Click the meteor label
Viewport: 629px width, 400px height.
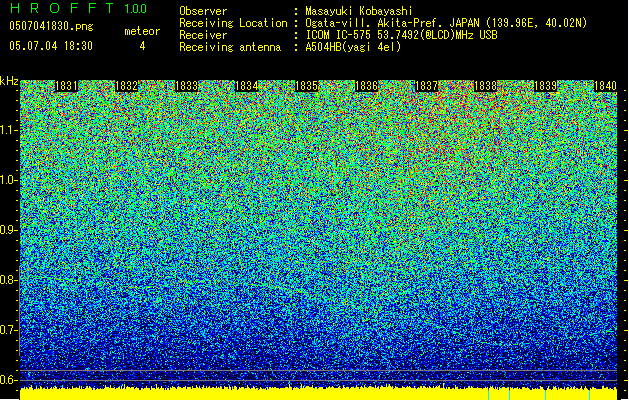pyautogui.click(x=142, y=31)
